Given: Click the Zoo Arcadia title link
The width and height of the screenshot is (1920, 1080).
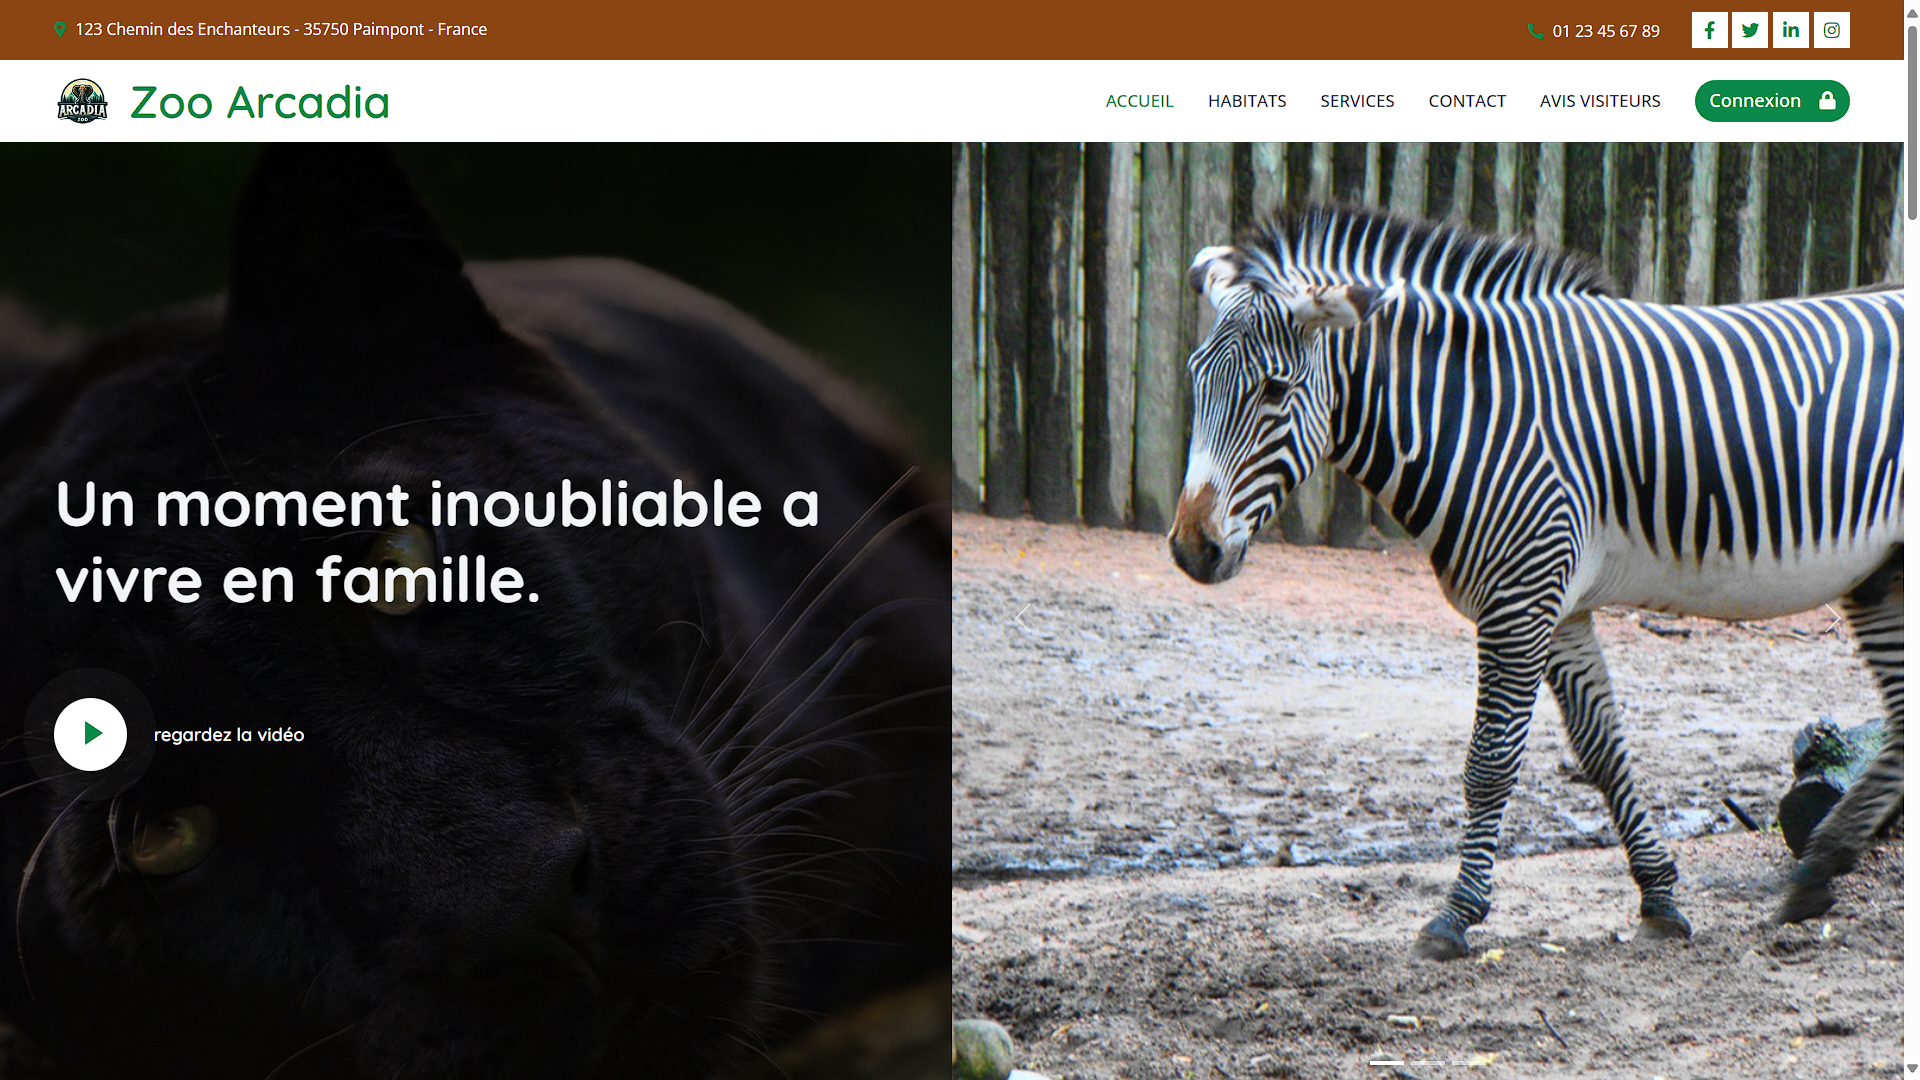Looking at the screenshot, I should pos(260,102).
